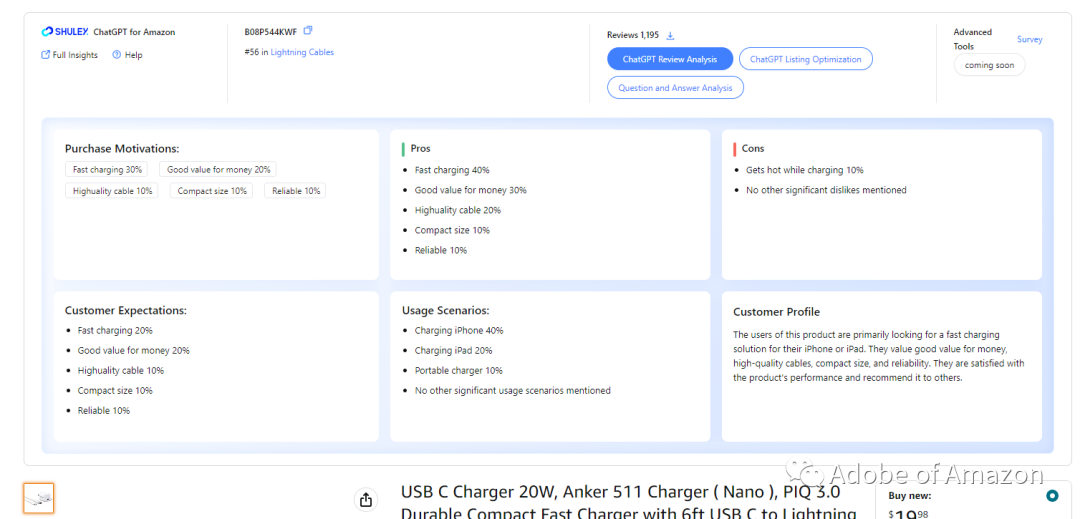Screen dimensions: 1080x519
Task: Switch to Question and Answer Analysis tab
Action: [x=675, y=88]
